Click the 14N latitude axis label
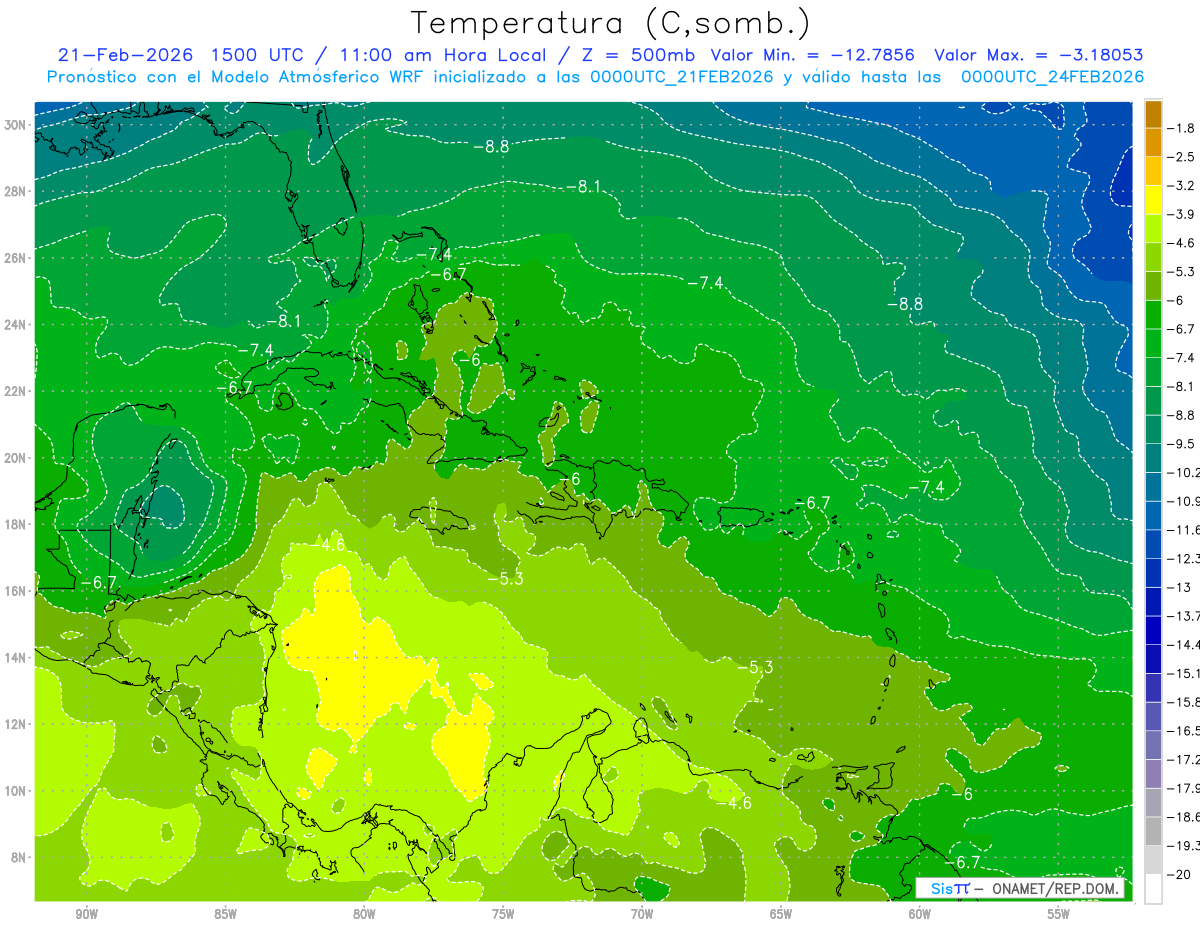The image size is (1200, 927). (x=16, y=657)
